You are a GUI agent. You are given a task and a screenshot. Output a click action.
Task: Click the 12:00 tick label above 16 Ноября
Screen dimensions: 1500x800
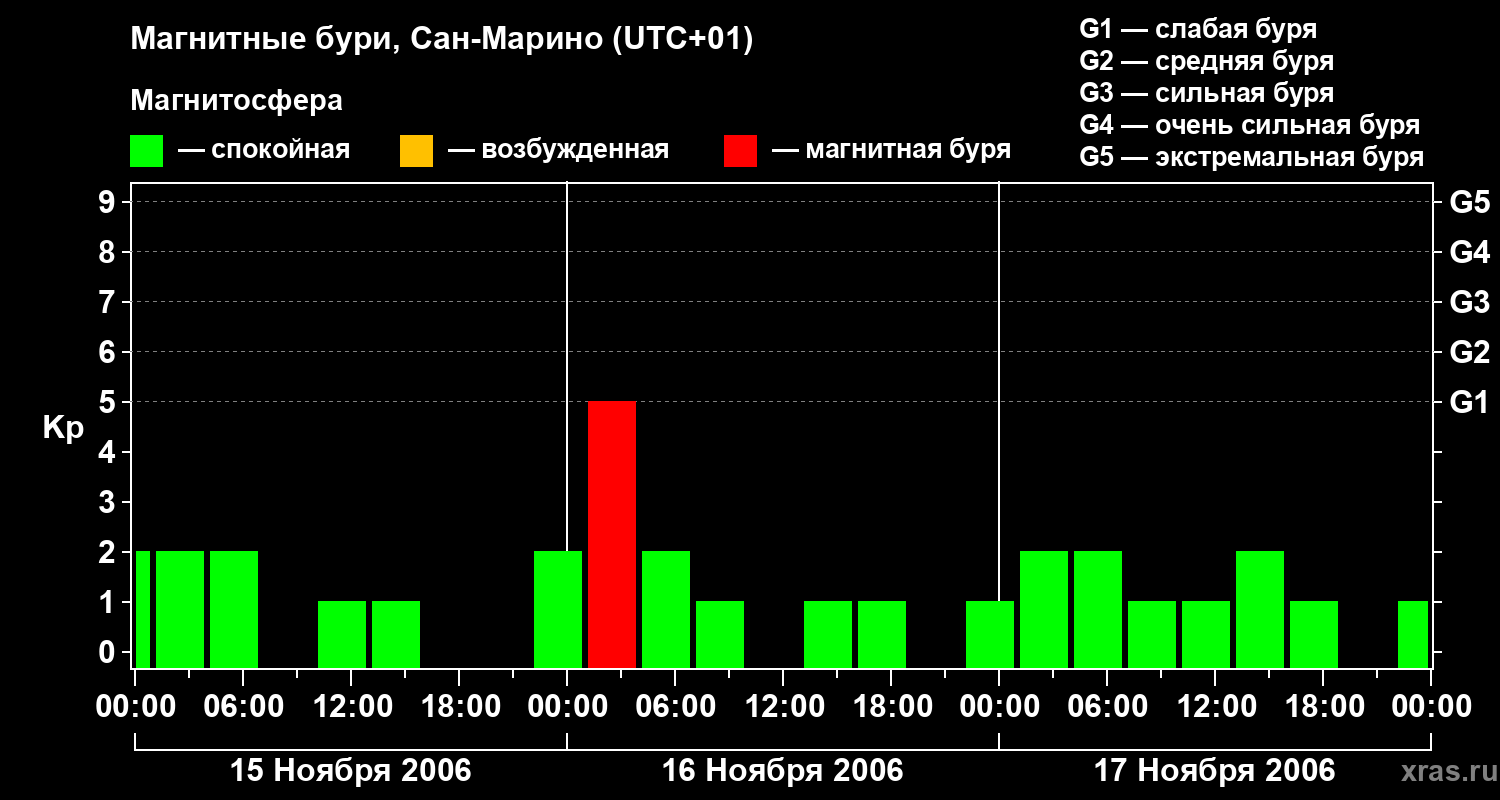point(783,707)
